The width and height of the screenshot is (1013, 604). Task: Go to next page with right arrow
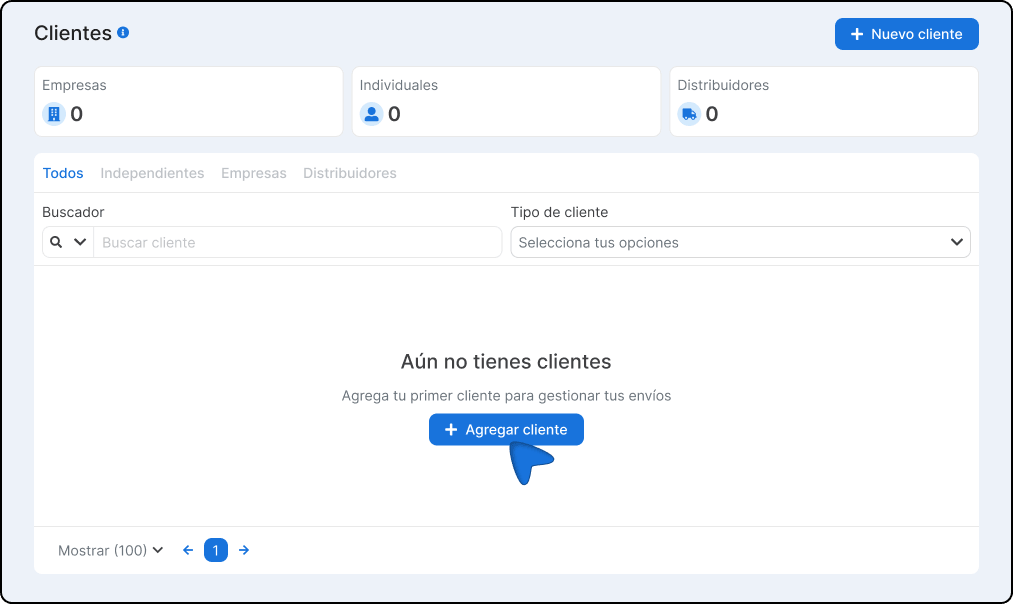(x=244, y=550)
